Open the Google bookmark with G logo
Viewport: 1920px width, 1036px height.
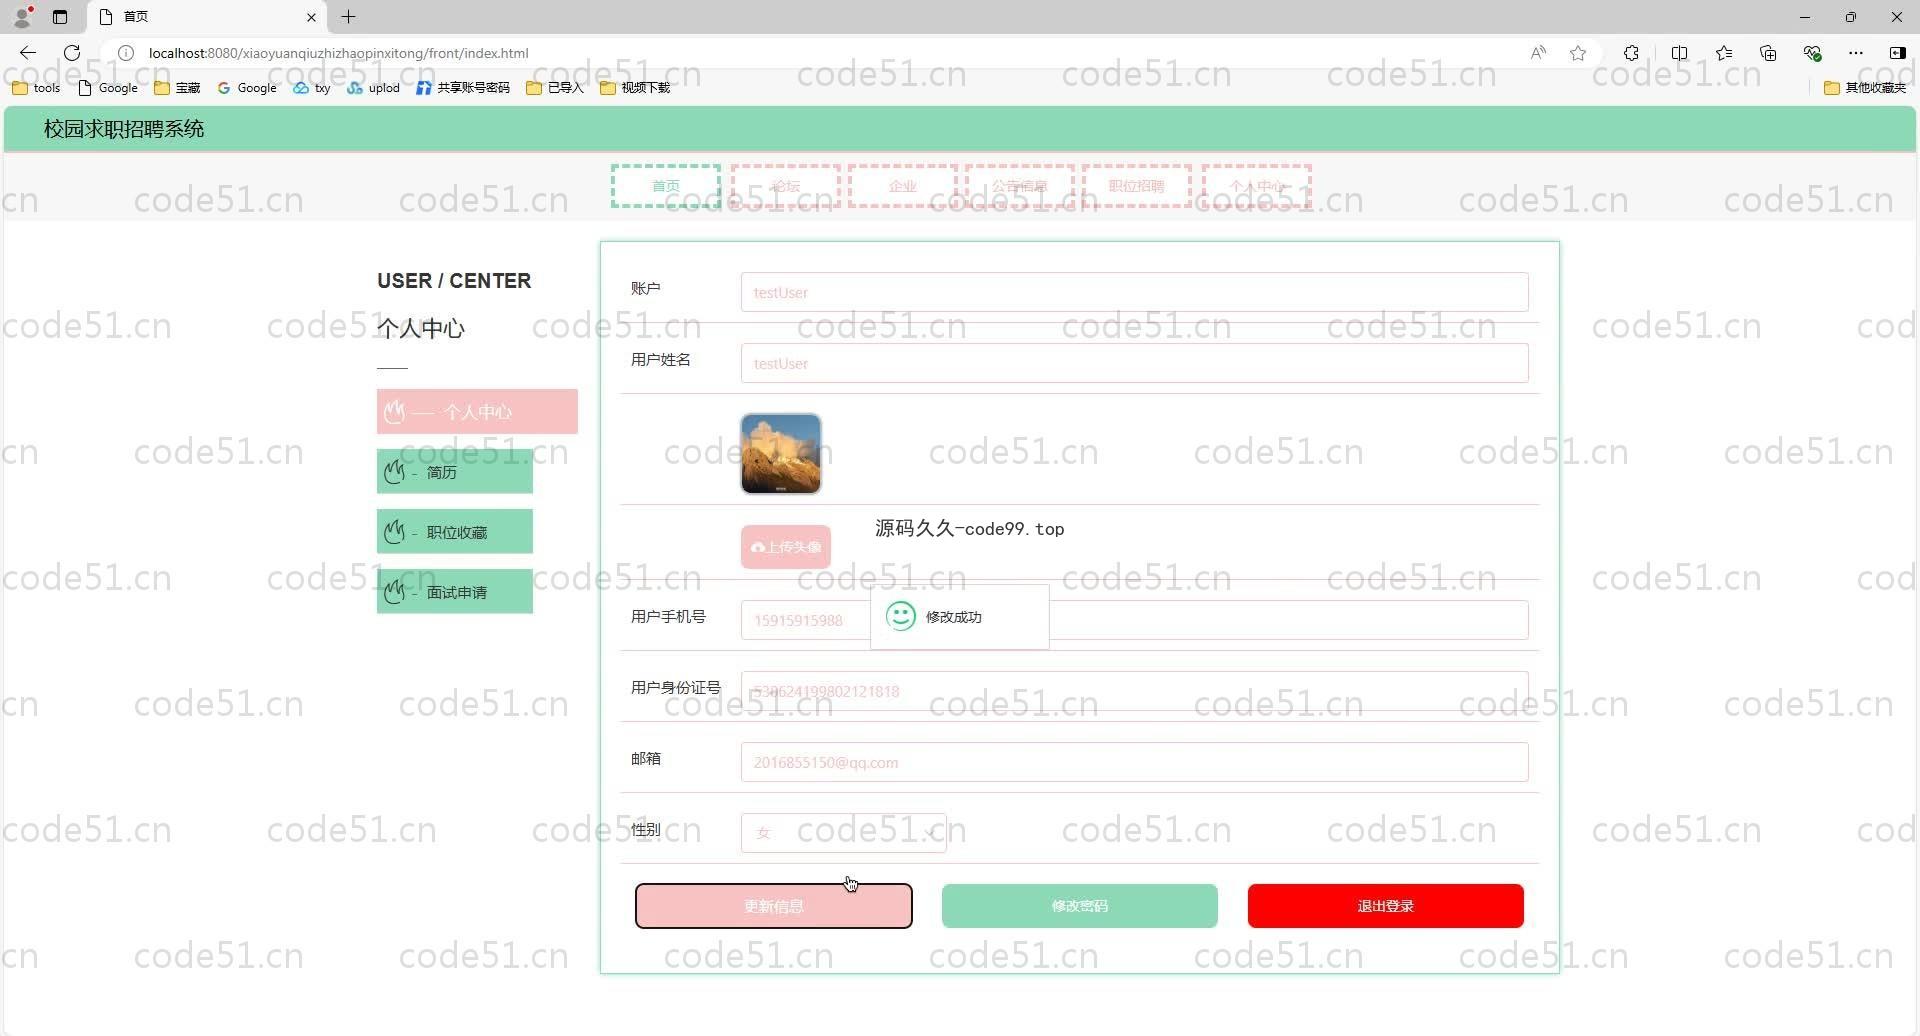247,88
